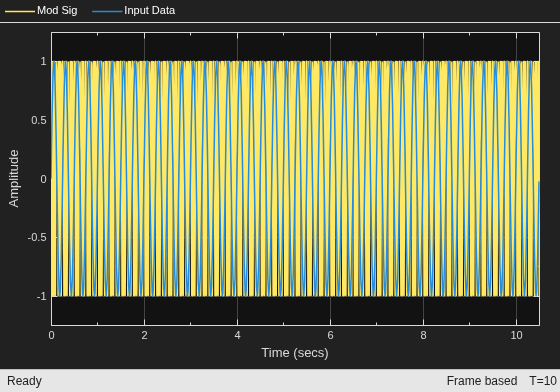This screenshot has width=560, height=392.
Task: Click the time axis tick label 4
Action: [x=238, y=335]
